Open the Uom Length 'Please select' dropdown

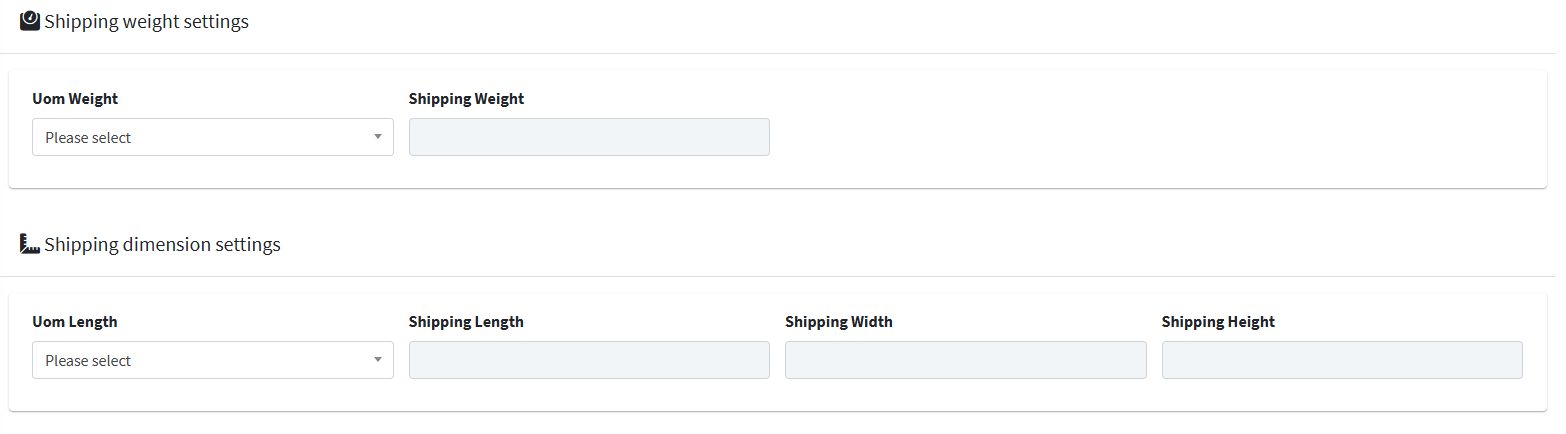coord(213,360)
